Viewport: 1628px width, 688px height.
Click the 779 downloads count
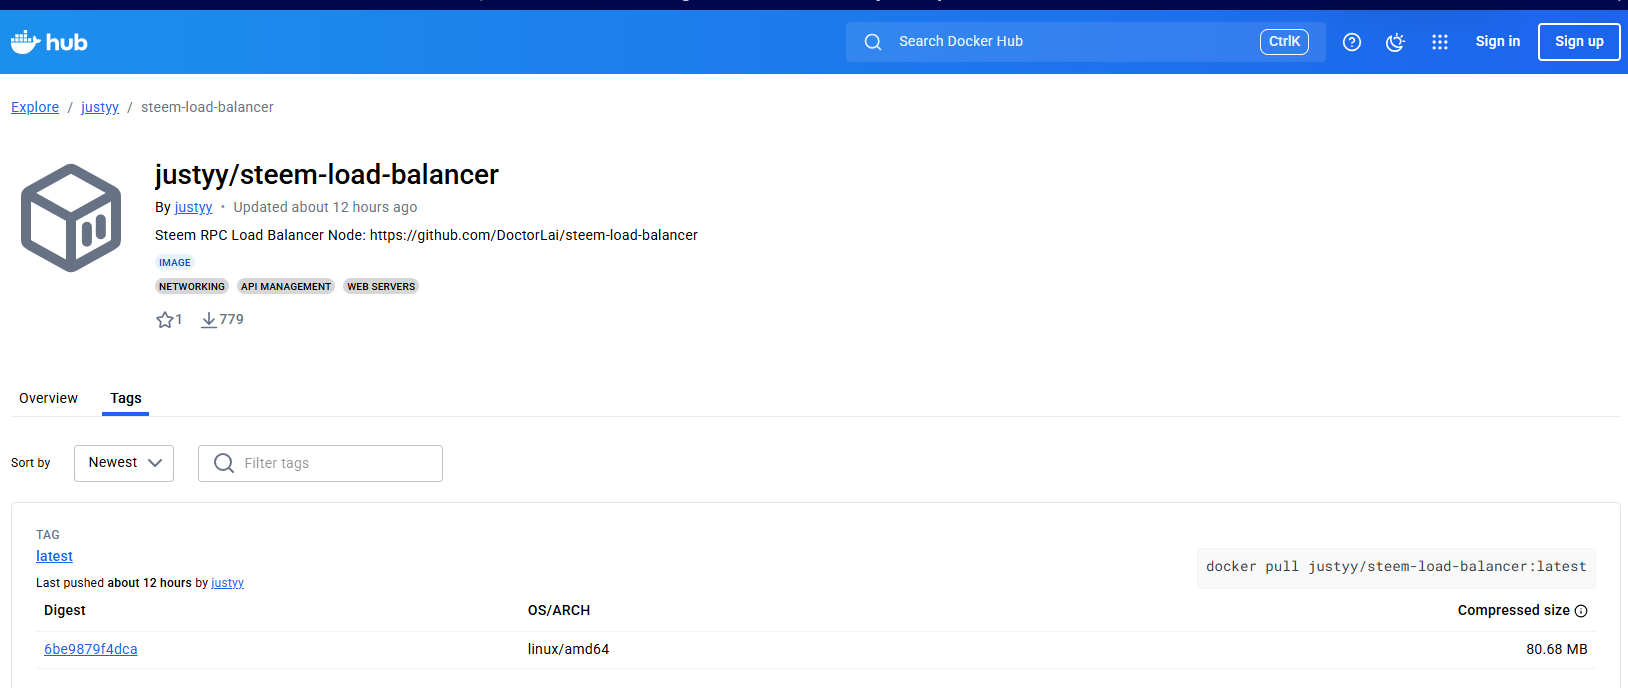pos(231,319)
